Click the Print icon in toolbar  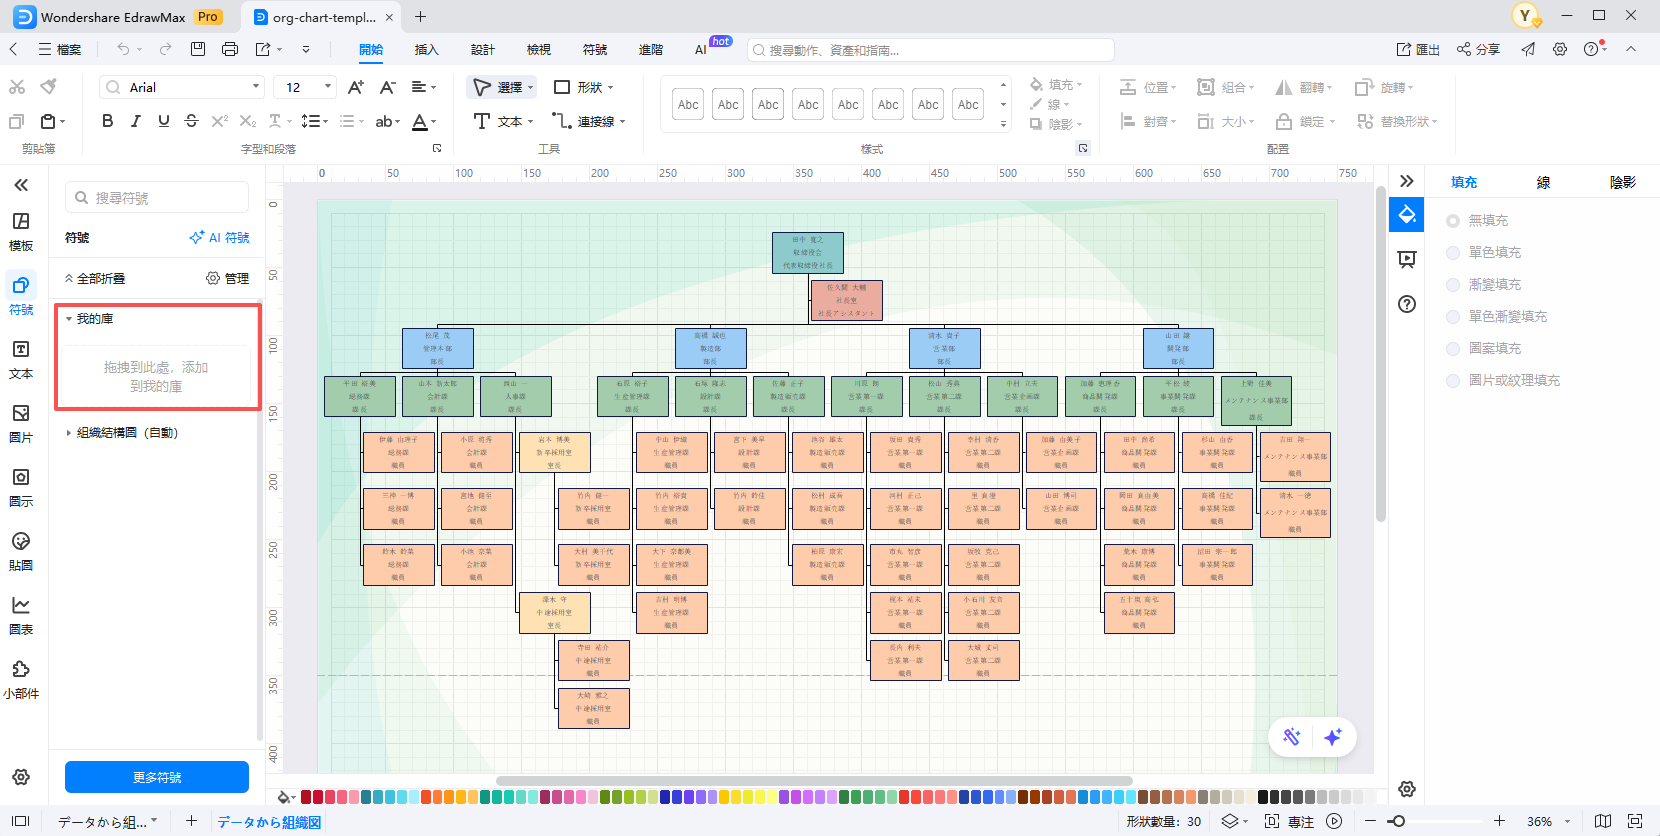(x=230, y=49)
